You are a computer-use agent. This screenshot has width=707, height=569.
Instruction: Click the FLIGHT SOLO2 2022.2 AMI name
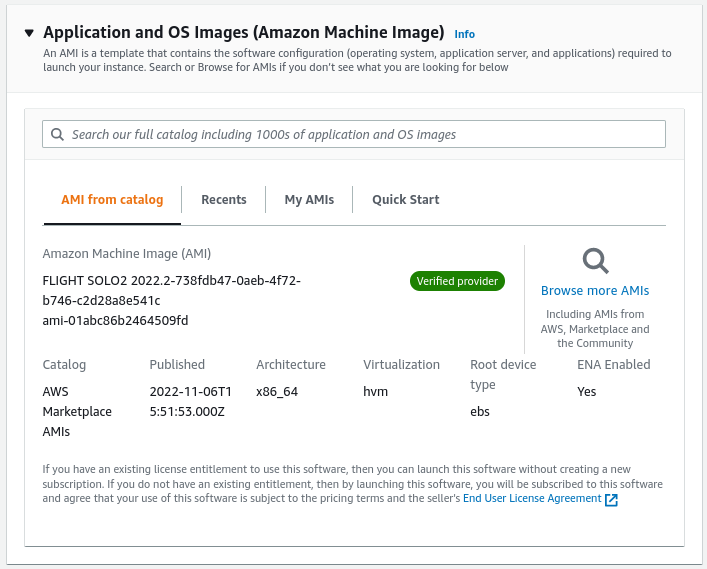click(171, 290)
